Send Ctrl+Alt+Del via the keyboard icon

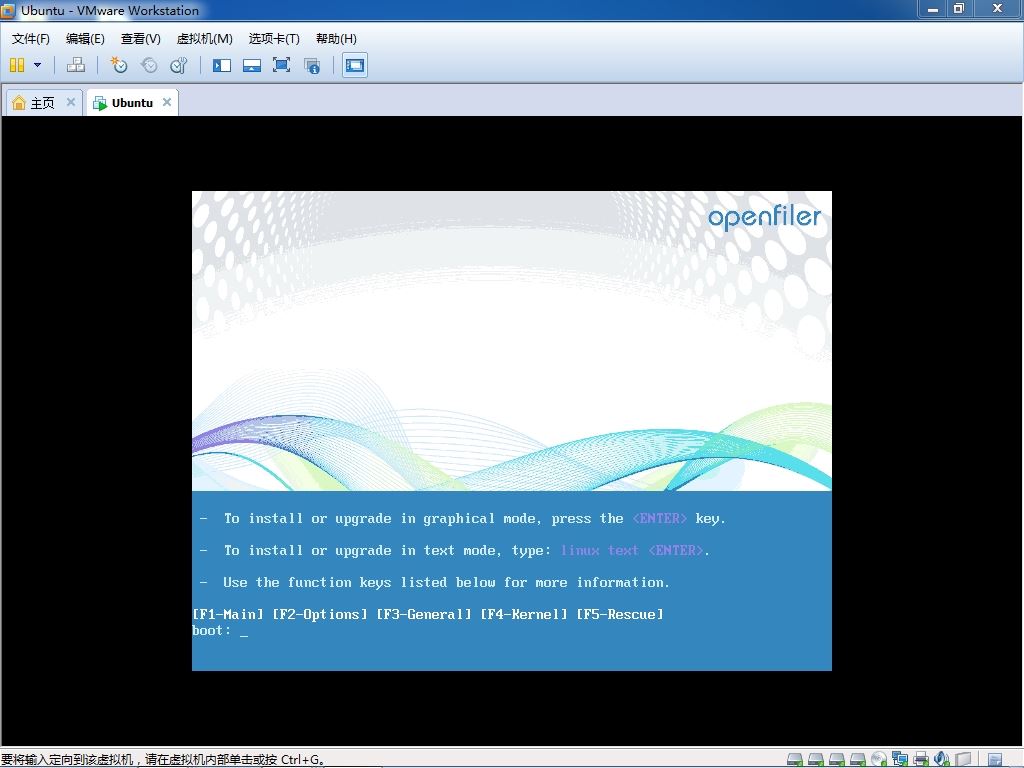76,65
